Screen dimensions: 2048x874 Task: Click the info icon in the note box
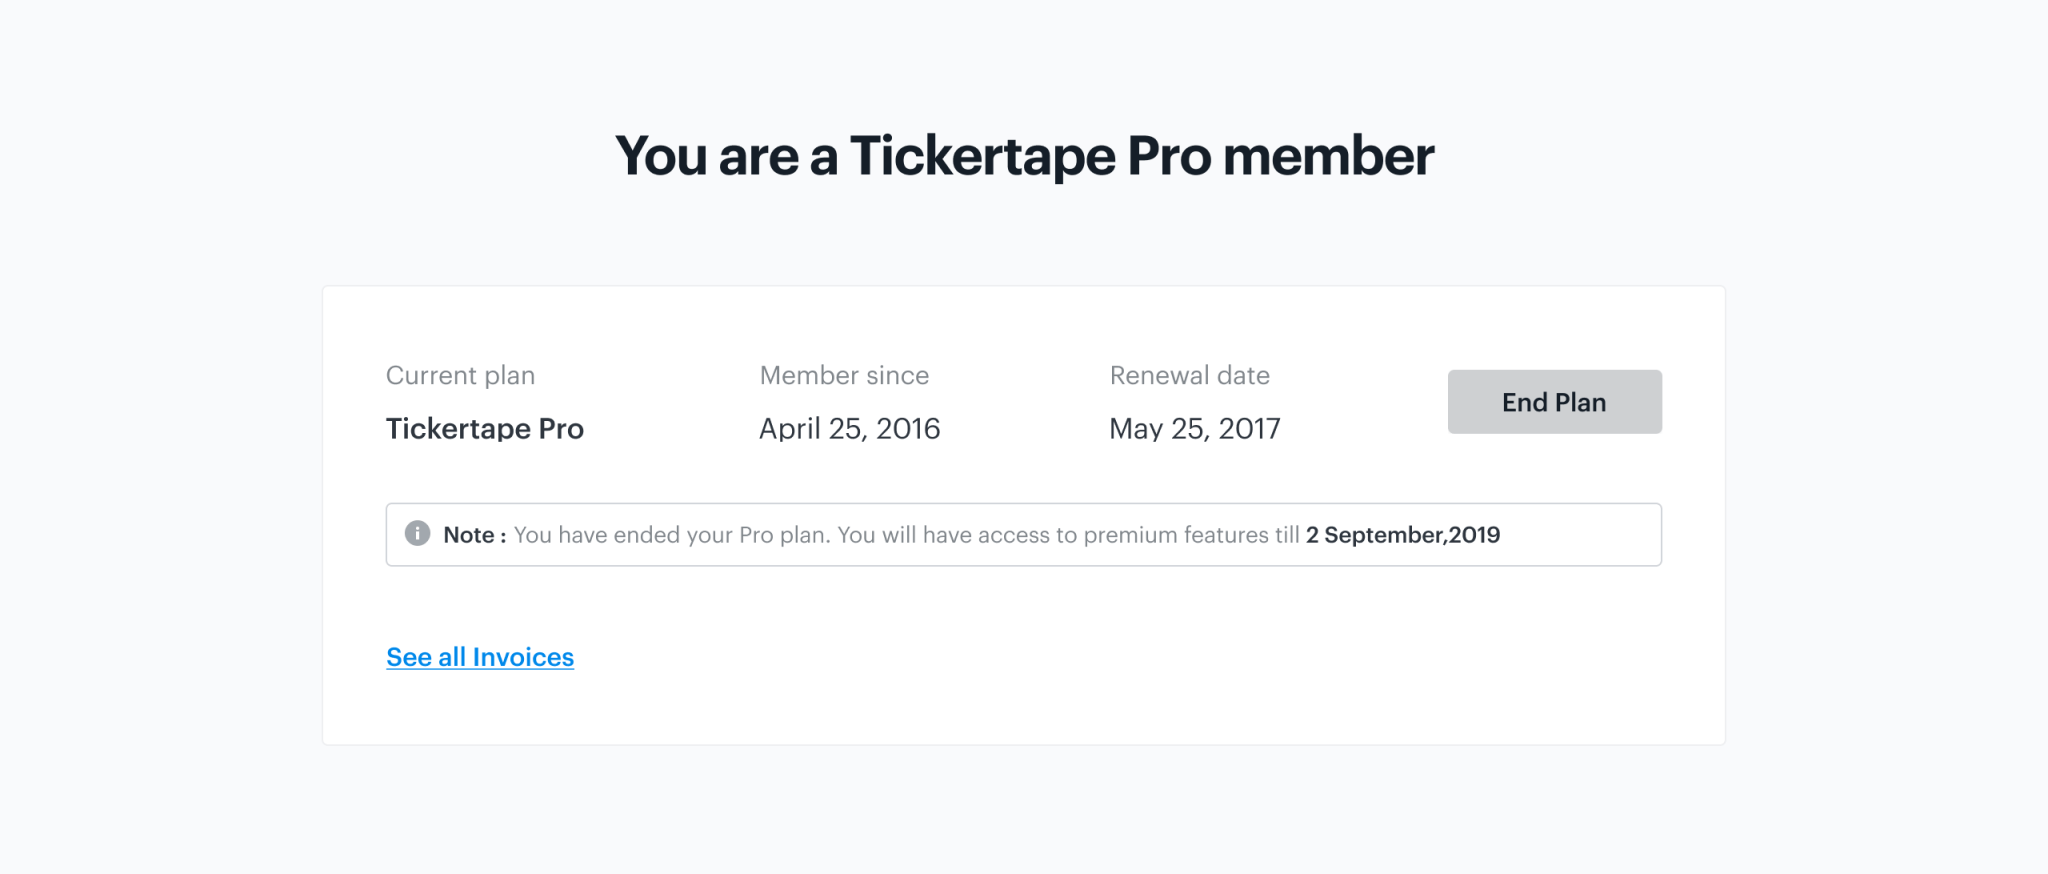pyautogui.click(x=417, y=534)
